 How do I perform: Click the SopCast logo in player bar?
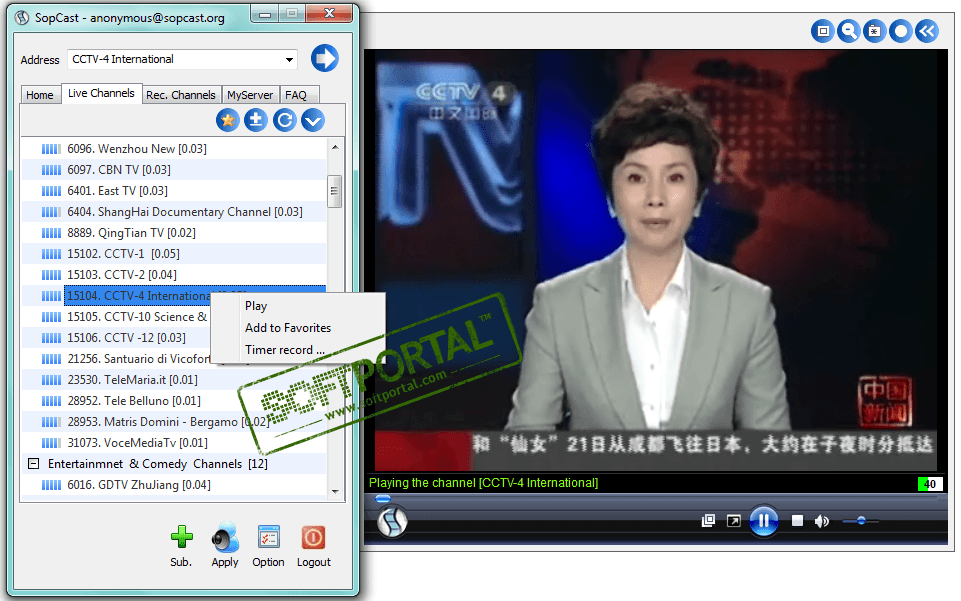tap(392, 521)
